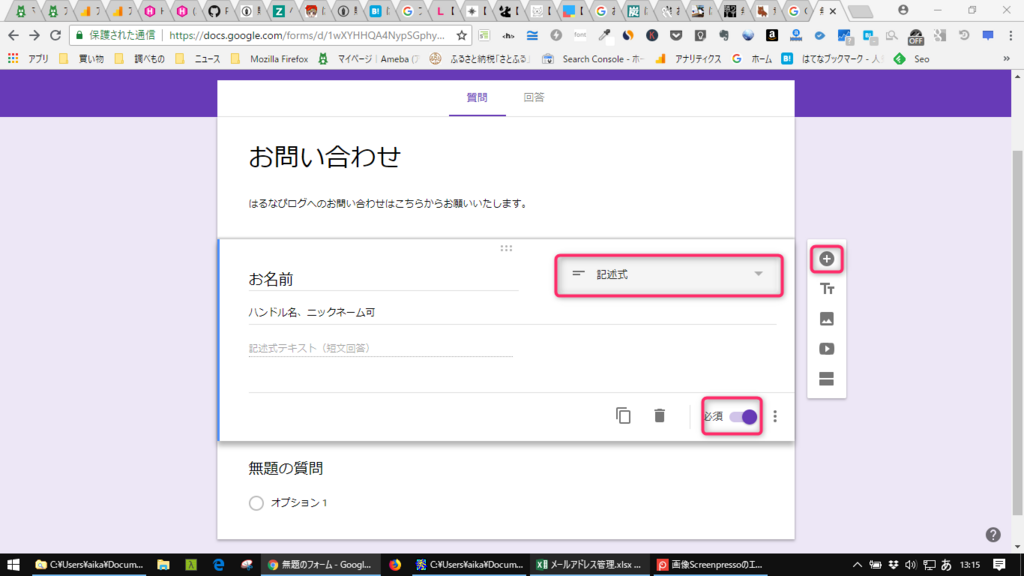Add a new question with plus icon
Image resolution: width=1024 pixels, height=576 pixels.
coord(826,259)
